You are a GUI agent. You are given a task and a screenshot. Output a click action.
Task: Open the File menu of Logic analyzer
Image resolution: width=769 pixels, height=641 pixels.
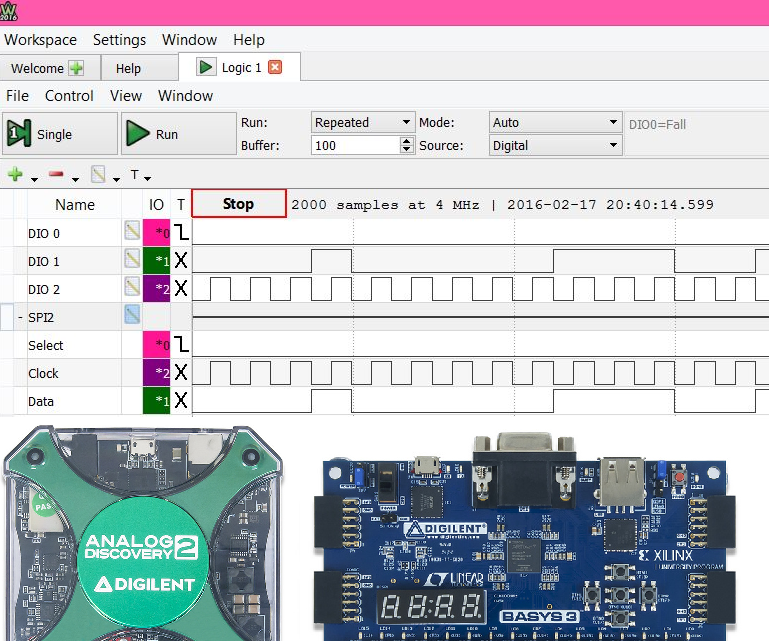tap(17, 96)
